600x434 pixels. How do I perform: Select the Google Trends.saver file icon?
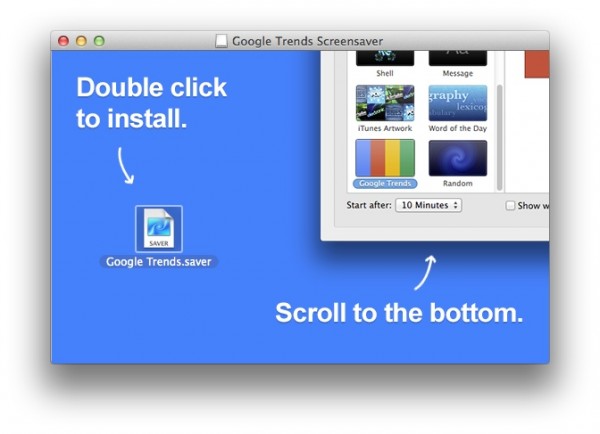(159, 229)
